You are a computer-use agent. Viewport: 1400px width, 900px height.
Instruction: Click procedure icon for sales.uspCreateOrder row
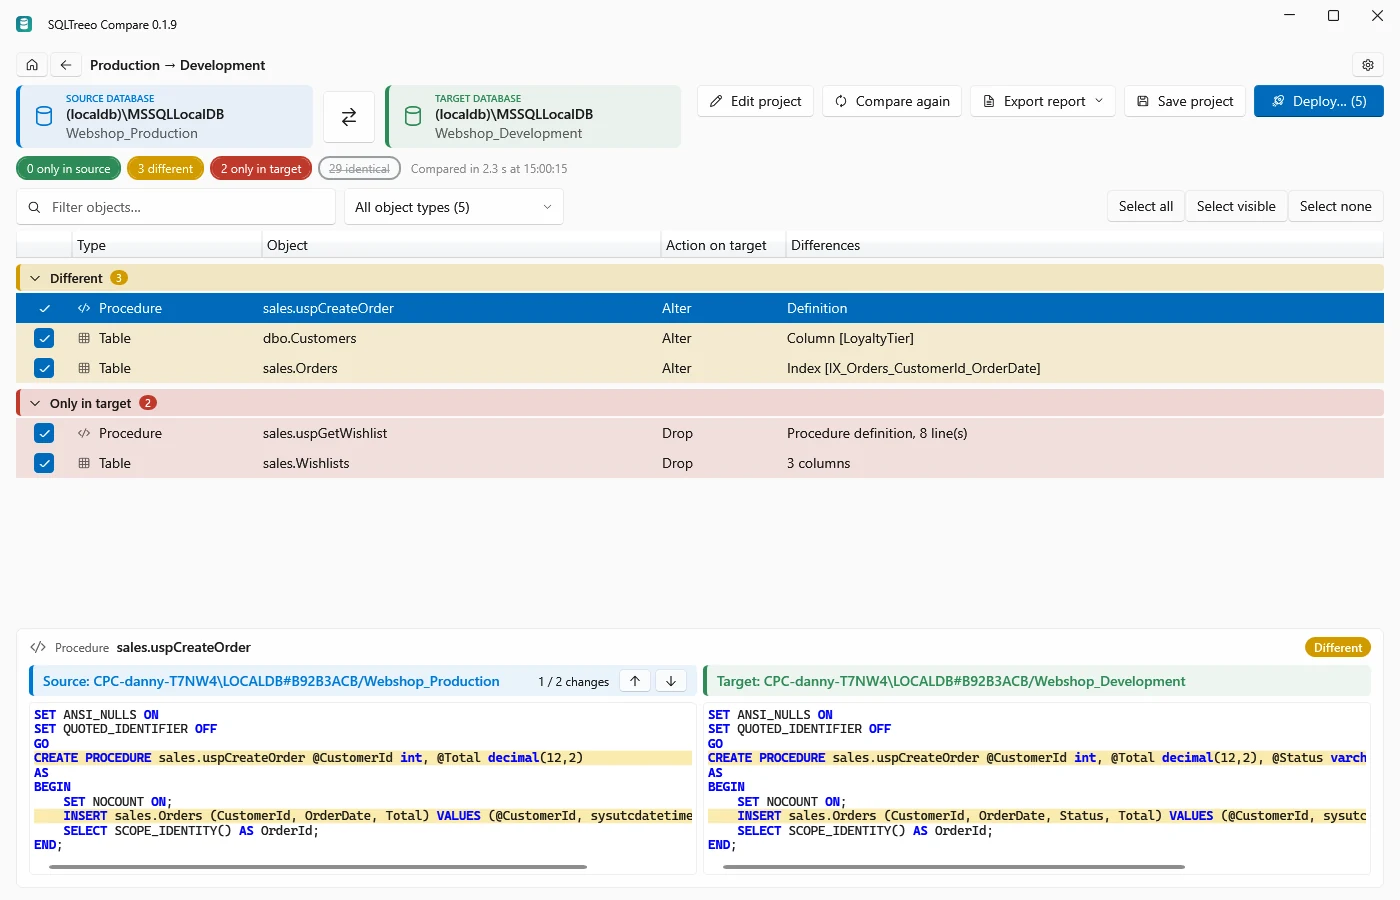pyautogui.click(x=84, y=308)
